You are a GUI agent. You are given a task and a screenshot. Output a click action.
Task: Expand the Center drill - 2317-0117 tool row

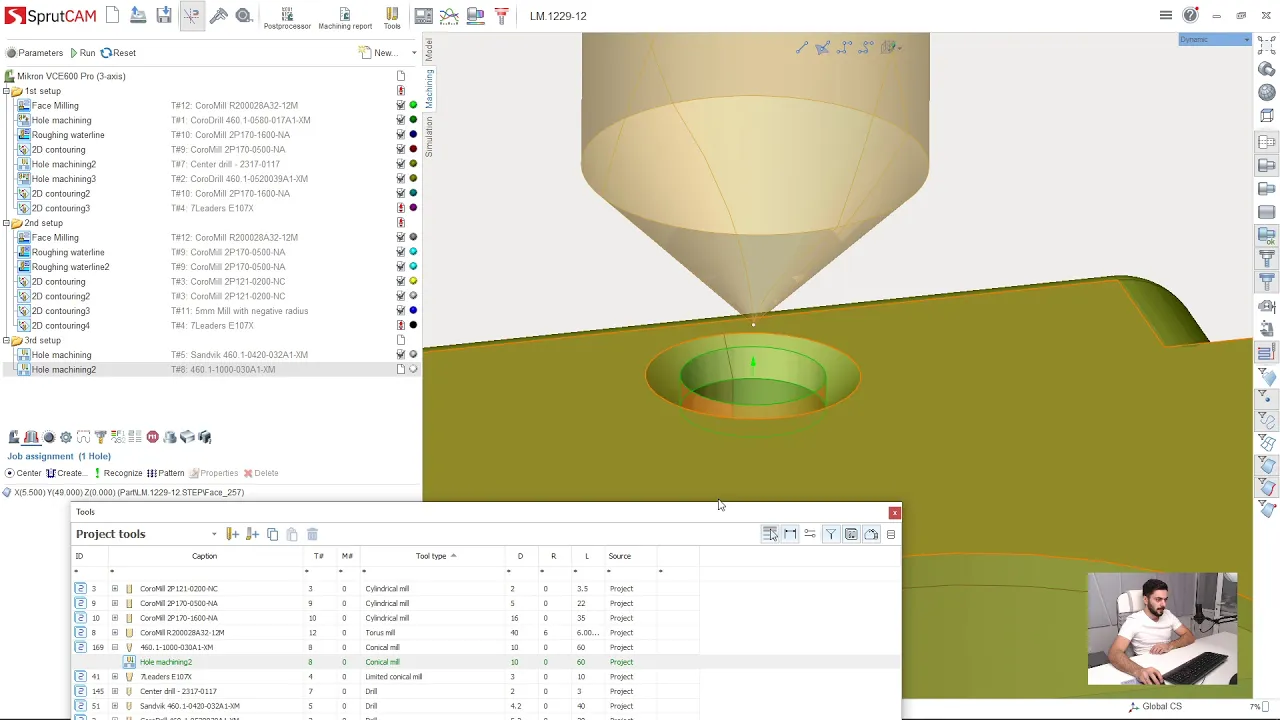(x=115, y=691)
